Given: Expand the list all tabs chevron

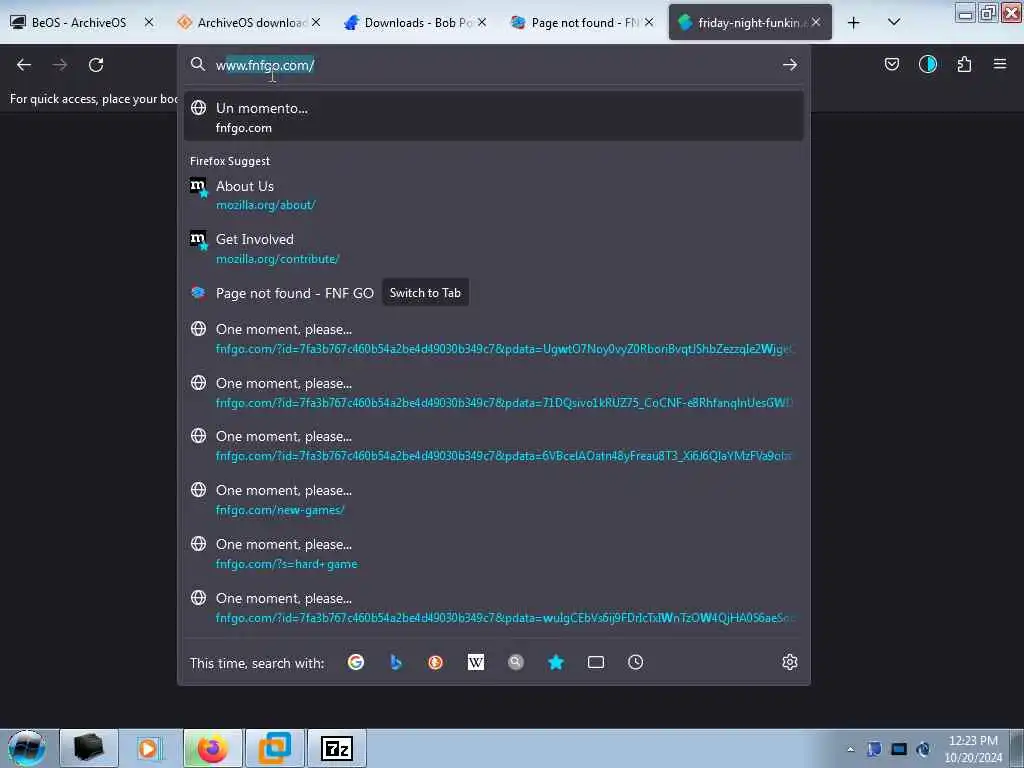Looking at the screenshot, I should 894,22.
